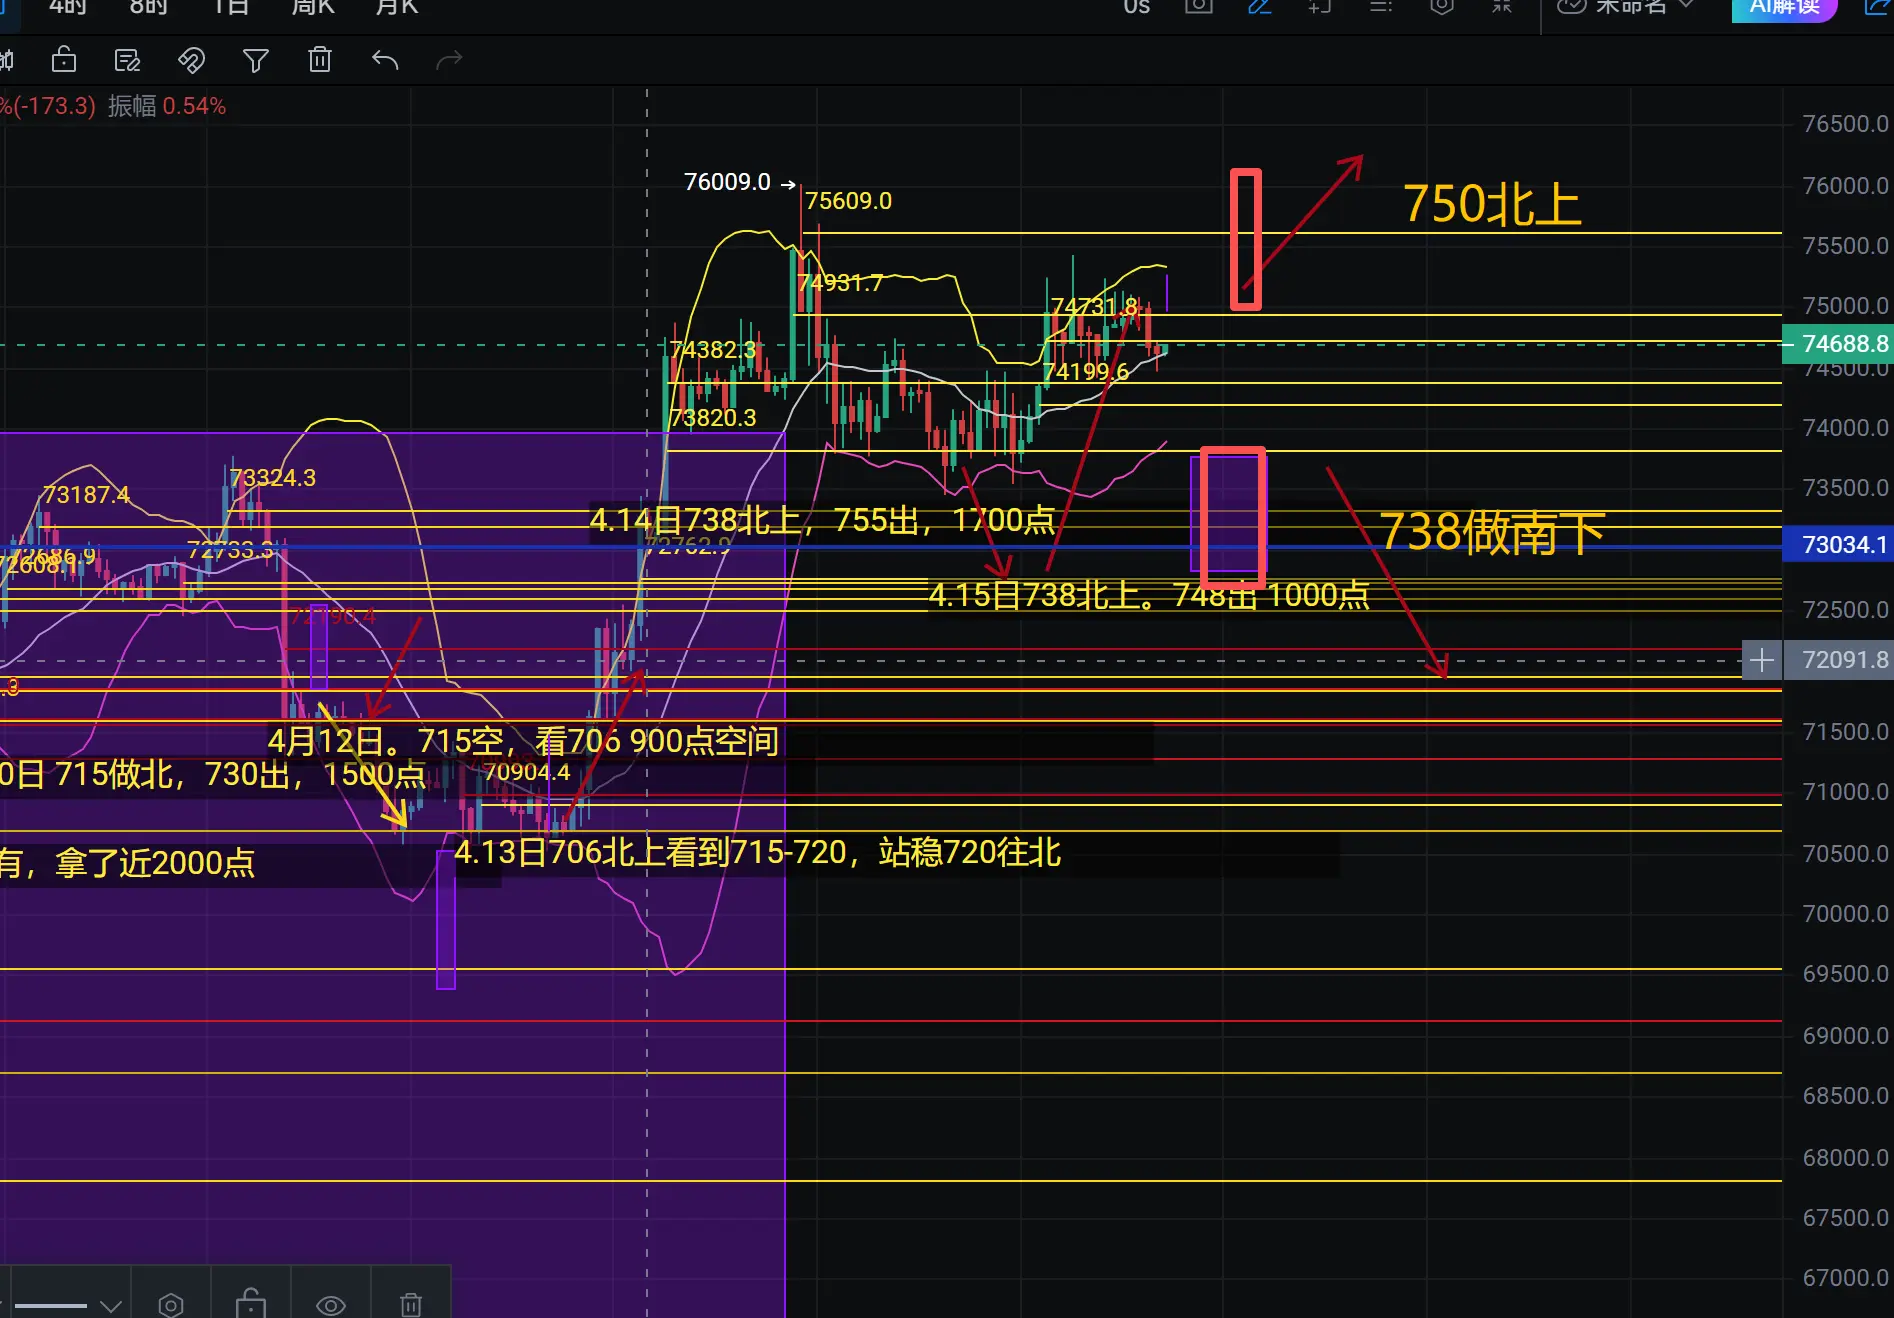Click the crosshair price label 72091.8
The height and width of the screenshot is (1318, 1894).
[1838, 660]
